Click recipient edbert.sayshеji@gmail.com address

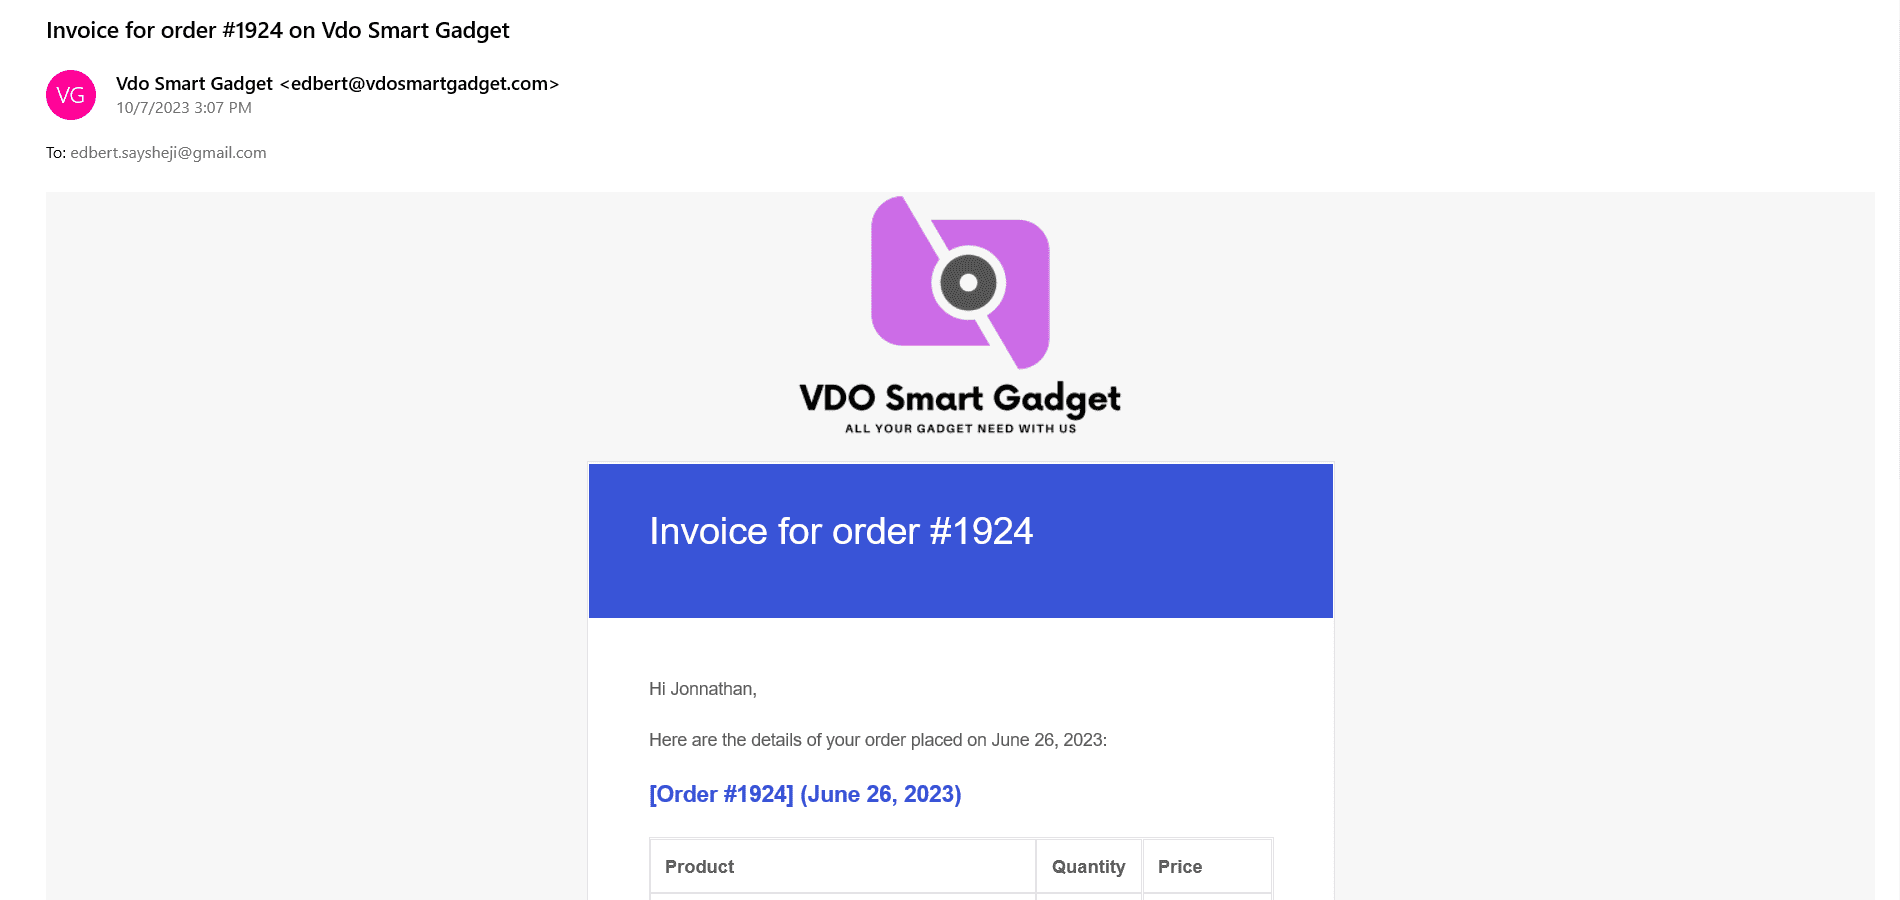pos(168,153)
